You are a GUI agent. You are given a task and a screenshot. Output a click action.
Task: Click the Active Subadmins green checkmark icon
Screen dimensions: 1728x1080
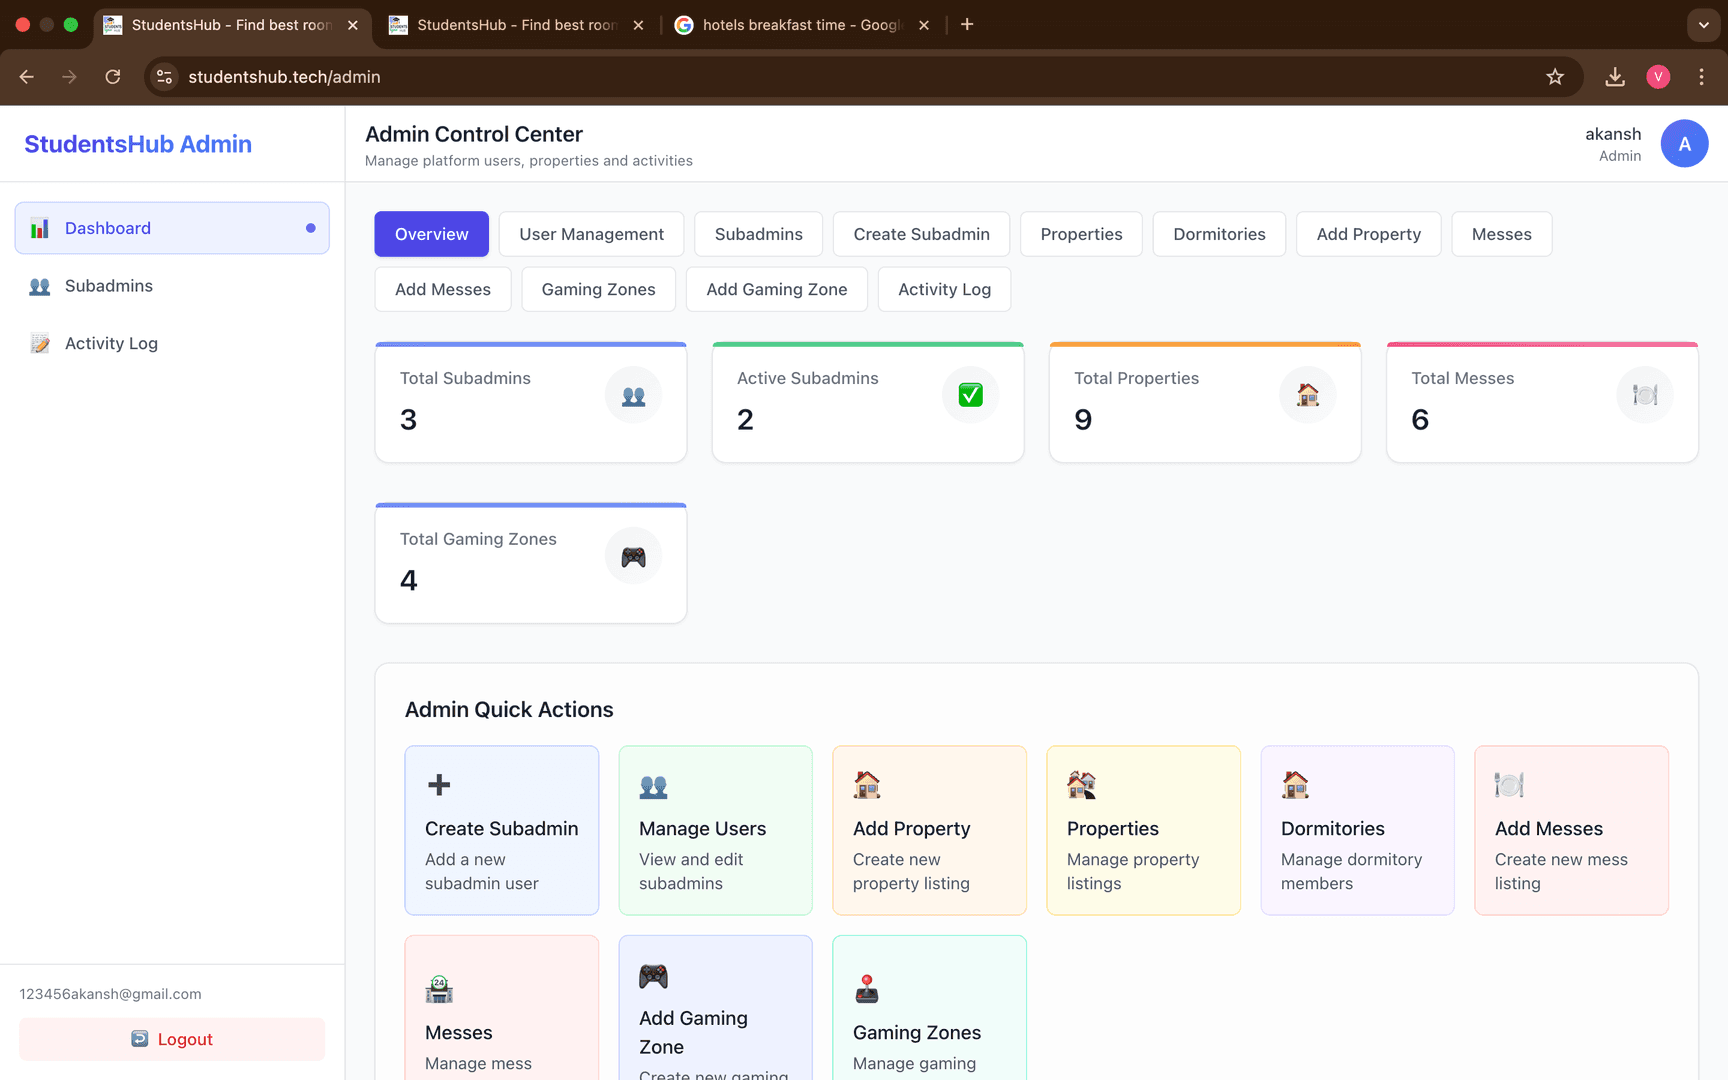(x=970, y=396)
